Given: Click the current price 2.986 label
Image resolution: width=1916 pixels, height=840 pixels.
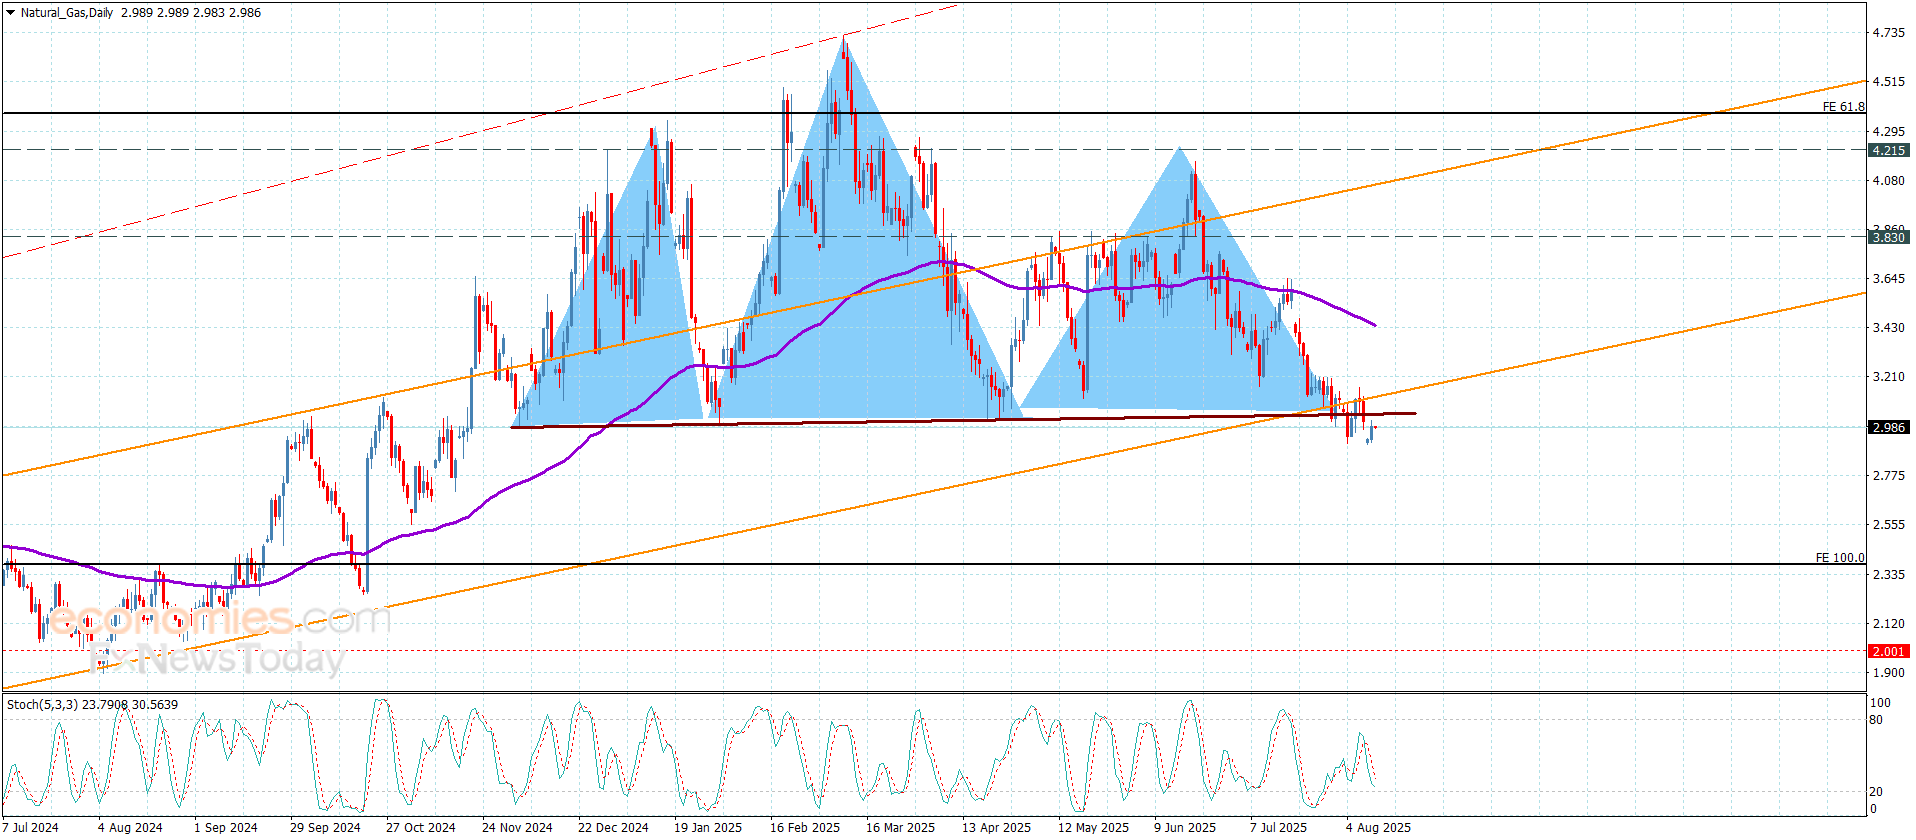Looking at the screenshot, I should point(1888,427).
